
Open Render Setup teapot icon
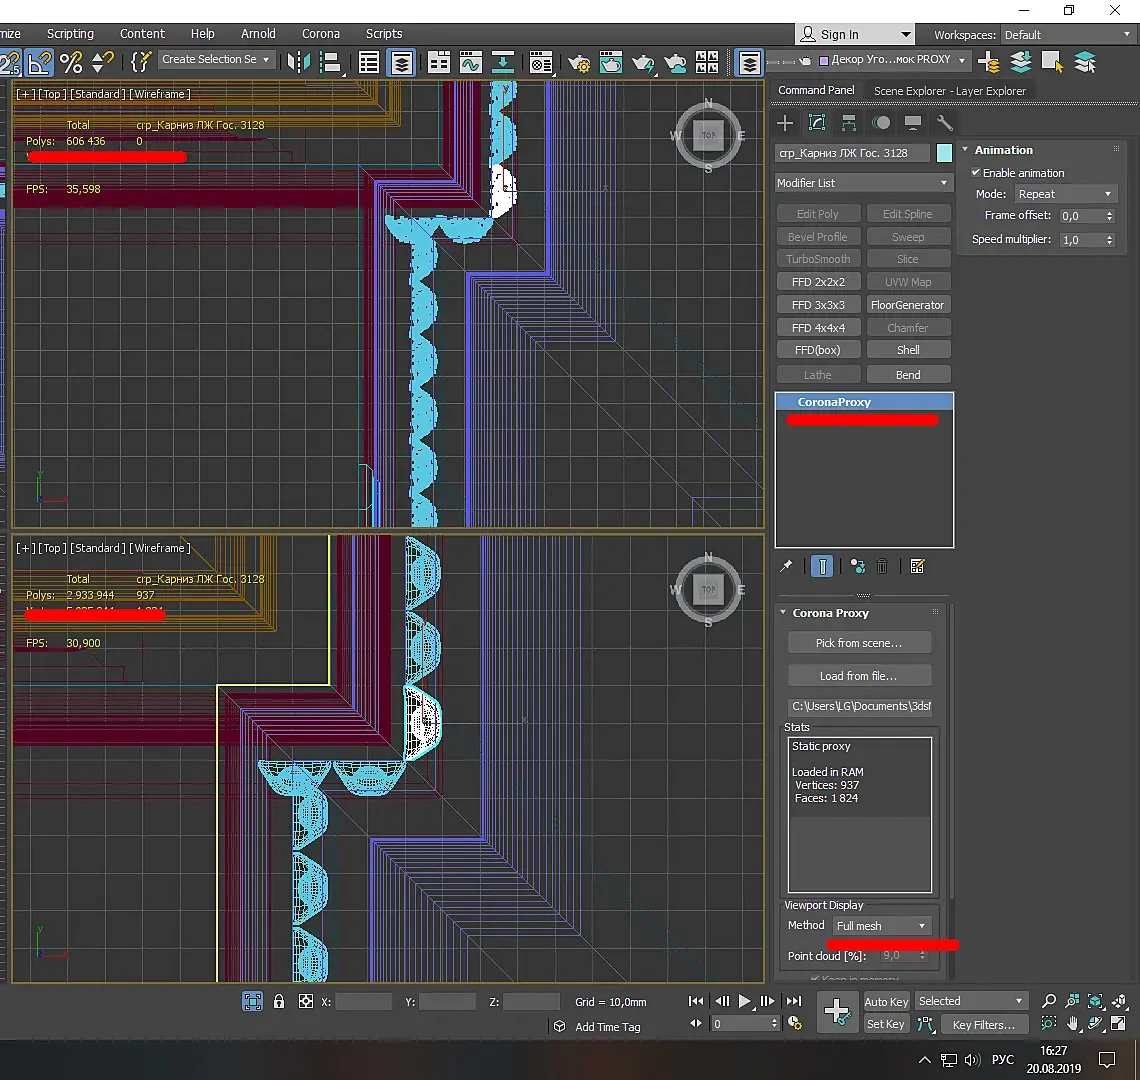(x=579, y=63)
